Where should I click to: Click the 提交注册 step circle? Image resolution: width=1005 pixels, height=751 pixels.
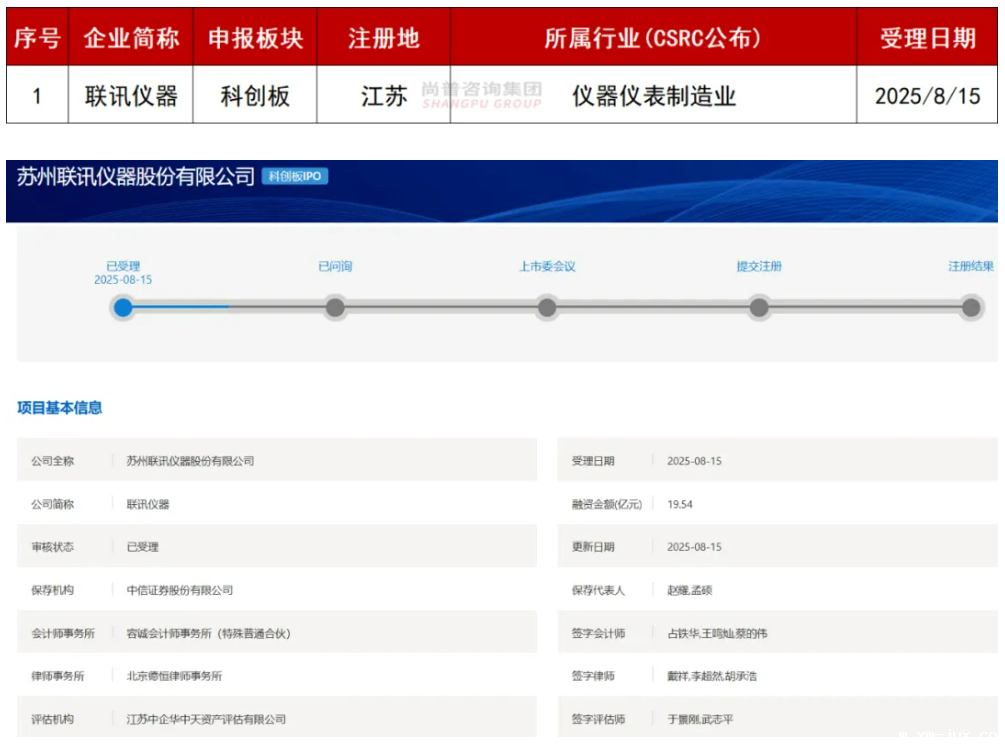[x=759, y=307]
